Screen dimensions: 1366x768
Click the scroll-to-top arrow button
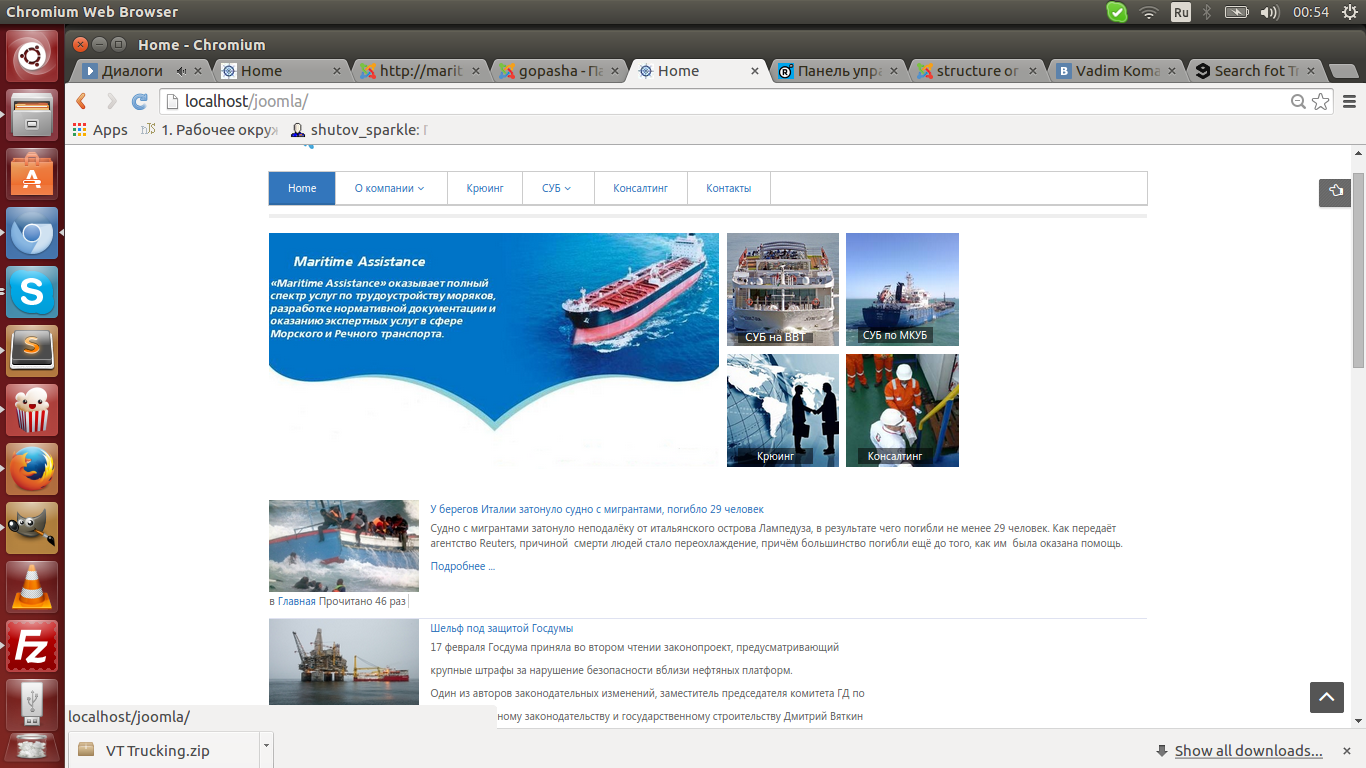point(1327,697)
